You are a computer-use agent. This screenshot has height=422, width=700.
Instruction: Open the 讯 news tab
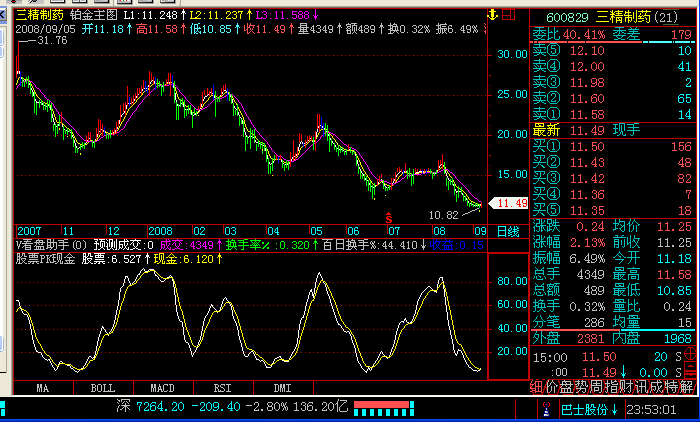tap(642, 387)
